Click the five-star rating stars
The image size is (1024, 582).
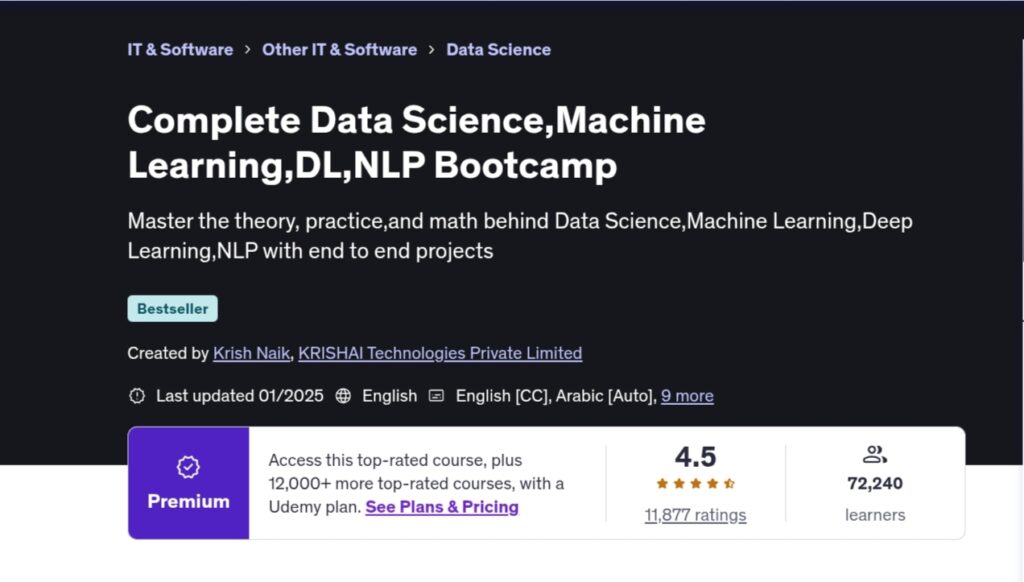click(696, 483)
